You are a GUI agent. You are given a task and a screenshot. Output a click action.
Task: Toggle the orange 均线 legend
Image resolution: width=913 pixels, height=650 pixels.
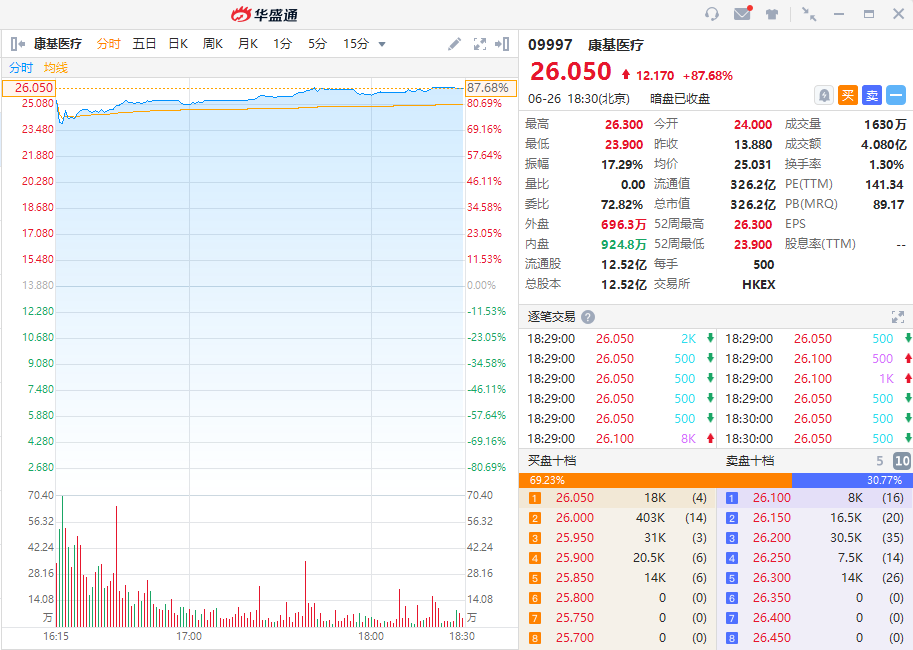pos(56,68)
